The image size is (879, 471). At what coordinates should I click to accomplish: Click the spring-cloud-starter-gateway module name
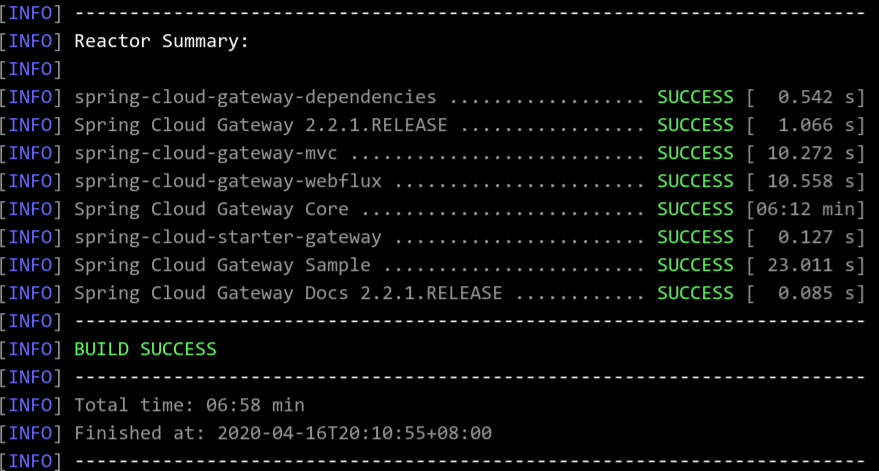pyautogui.click(x=228, y=238)
